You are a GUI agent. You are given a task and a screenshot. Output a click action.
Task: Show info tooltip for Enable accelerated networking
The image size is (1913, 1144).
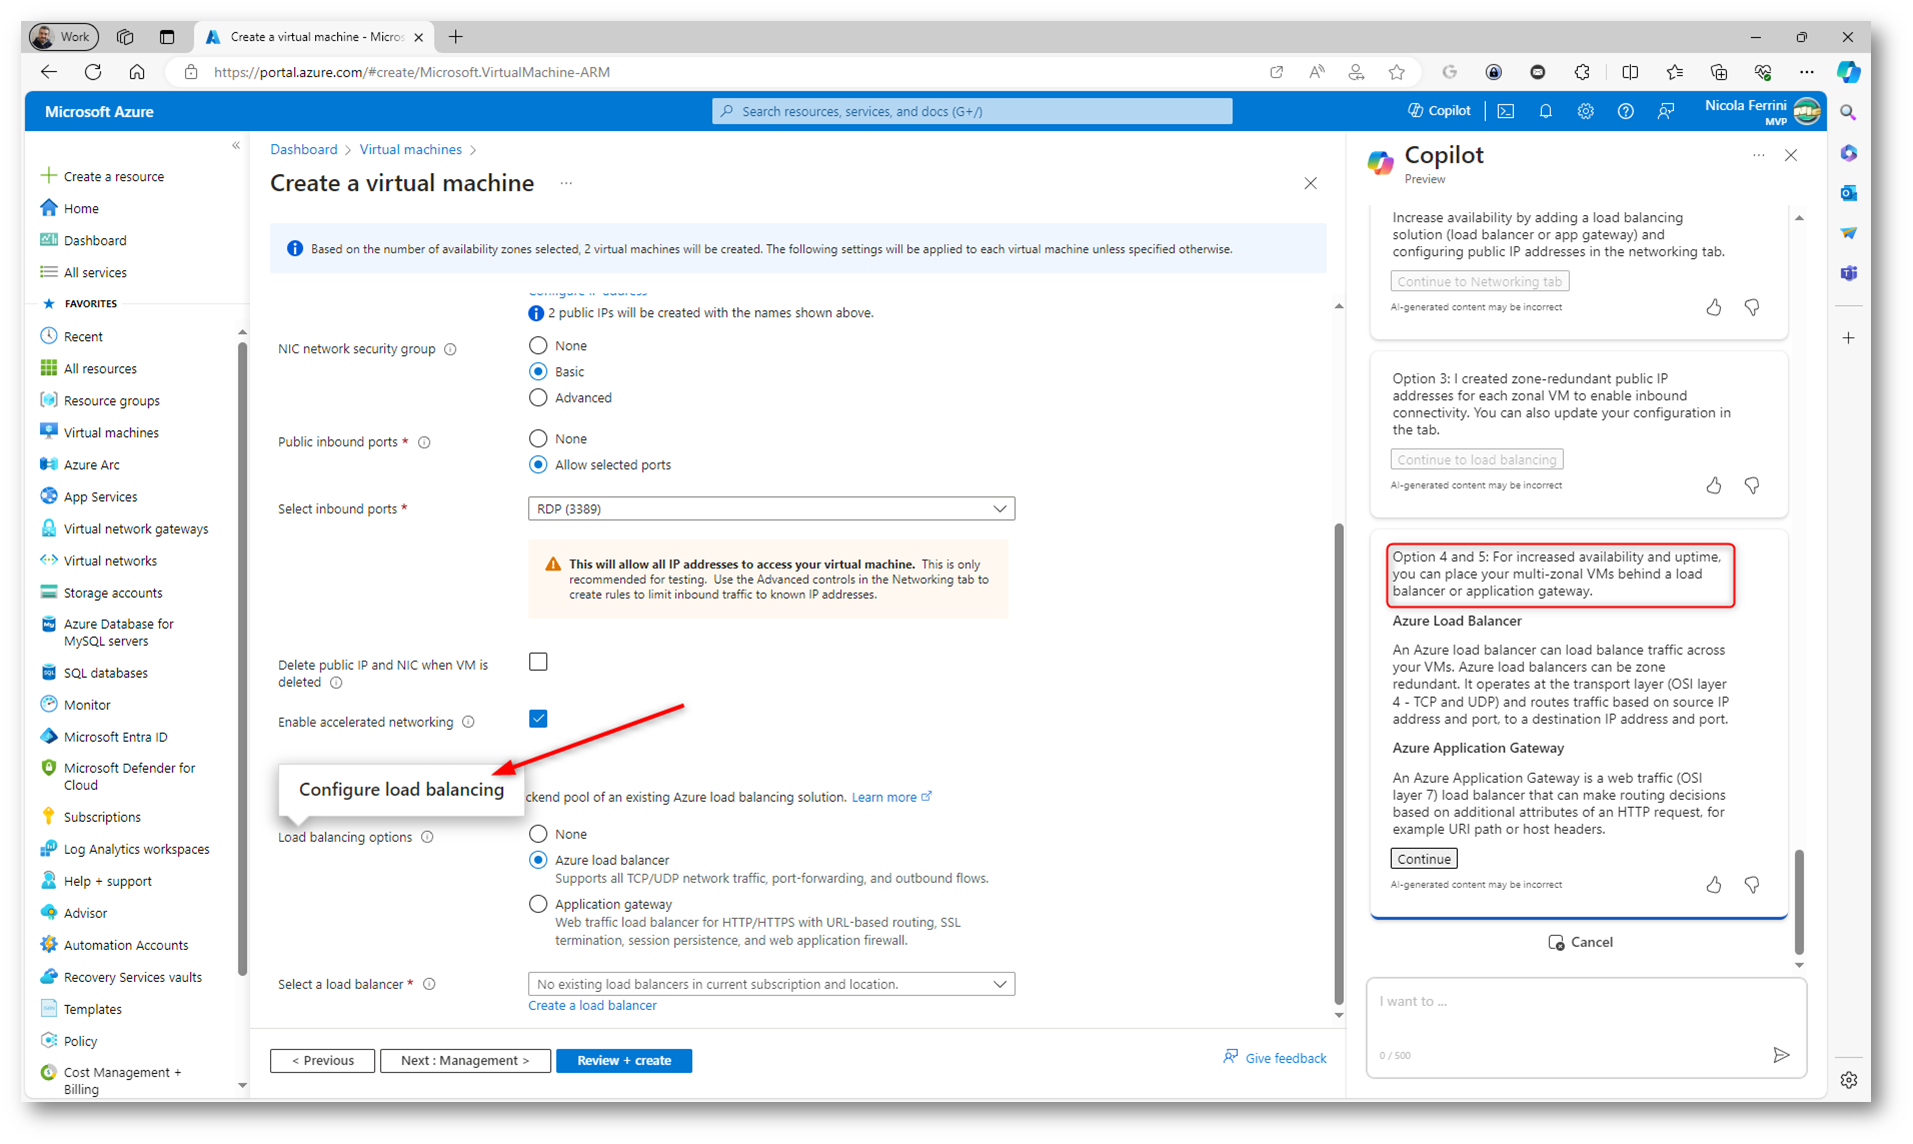coord(468,722)
